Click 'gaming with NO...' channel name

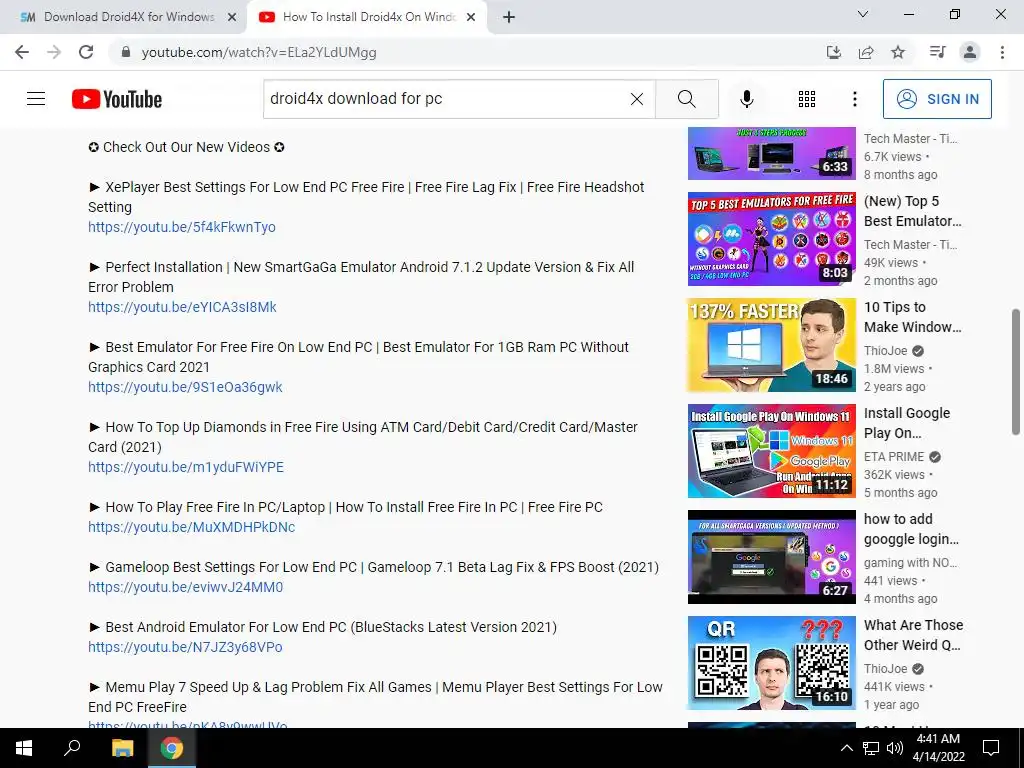click(x=910, y=562)
